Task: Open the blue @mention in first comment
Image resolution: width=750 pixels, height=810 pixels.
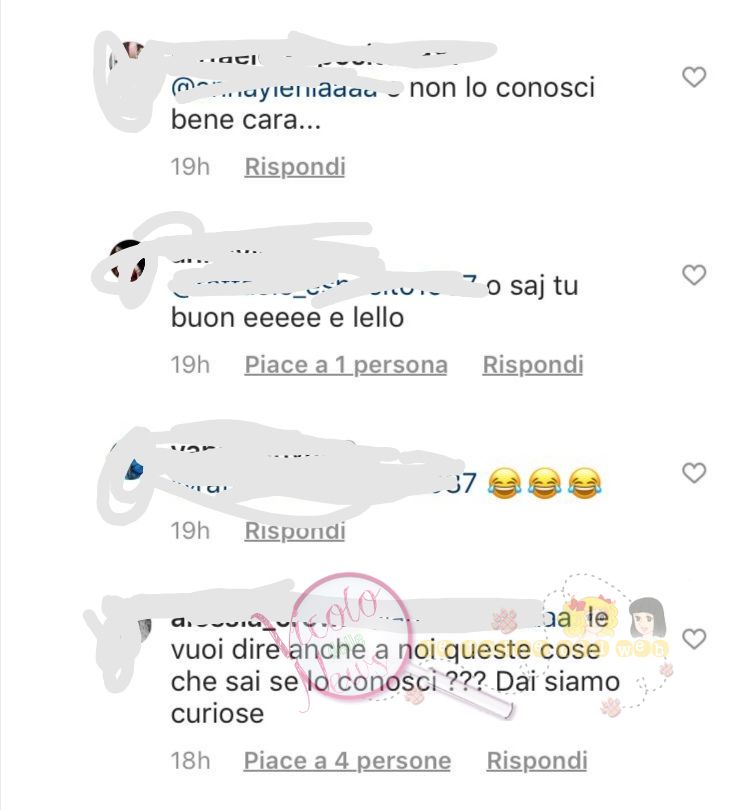Action: (274, 89)
